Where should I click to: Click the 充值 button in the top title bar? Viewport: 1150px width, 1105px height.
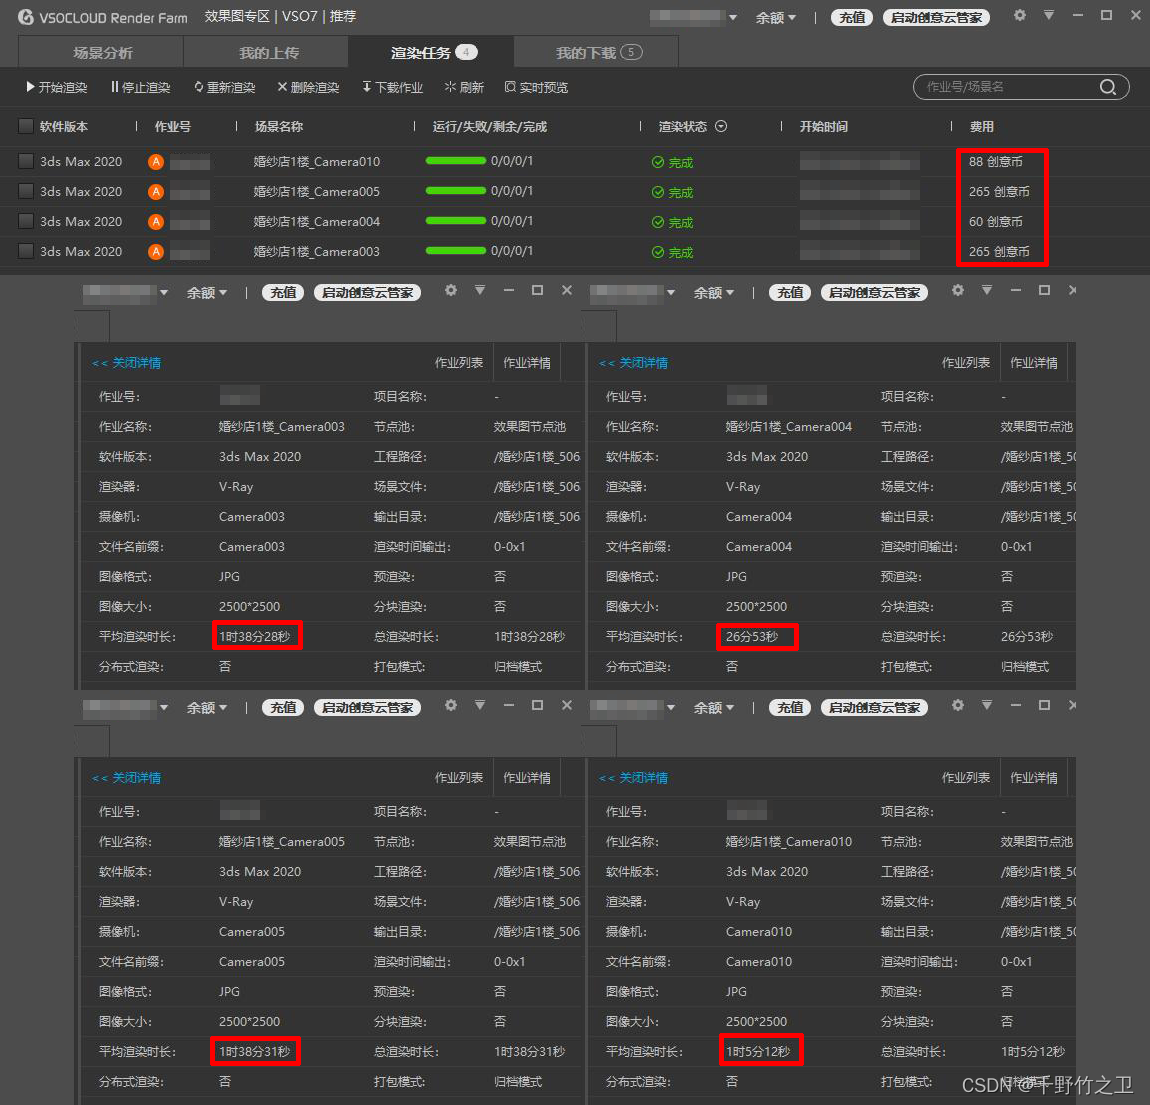[852, 18]
